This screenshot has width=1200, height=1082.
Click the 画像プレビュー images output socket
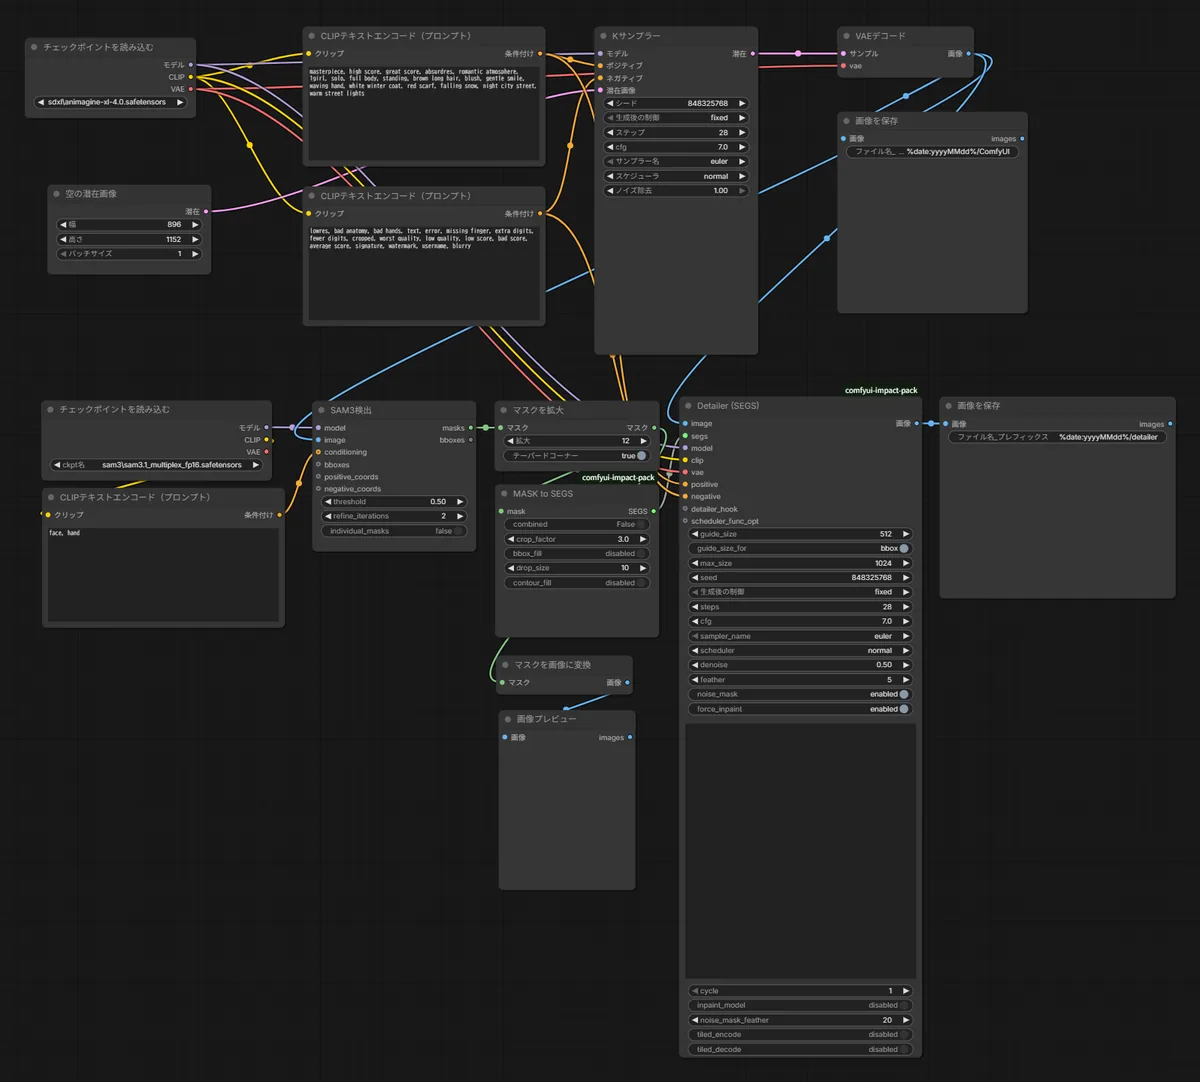tap(630, 737)
